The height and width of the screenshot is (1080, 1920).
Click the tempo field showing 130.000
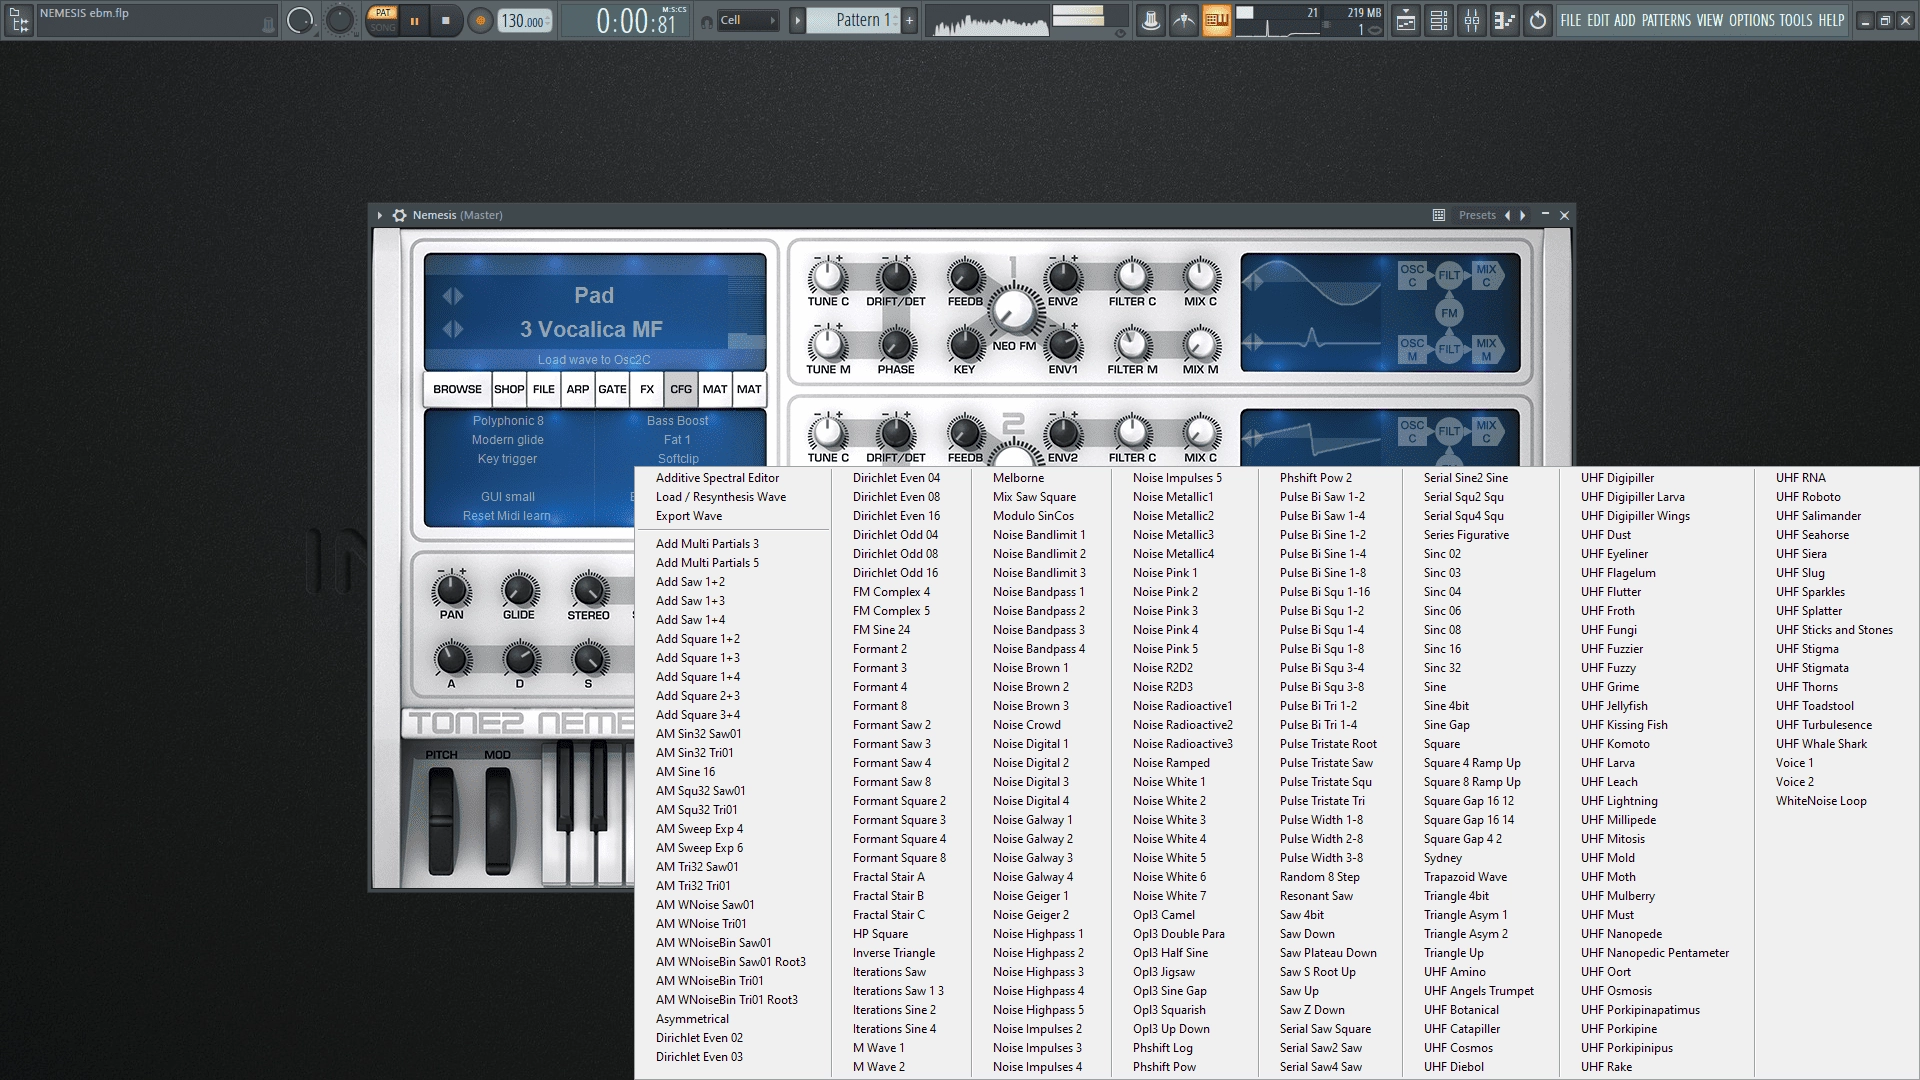point(524,21)
